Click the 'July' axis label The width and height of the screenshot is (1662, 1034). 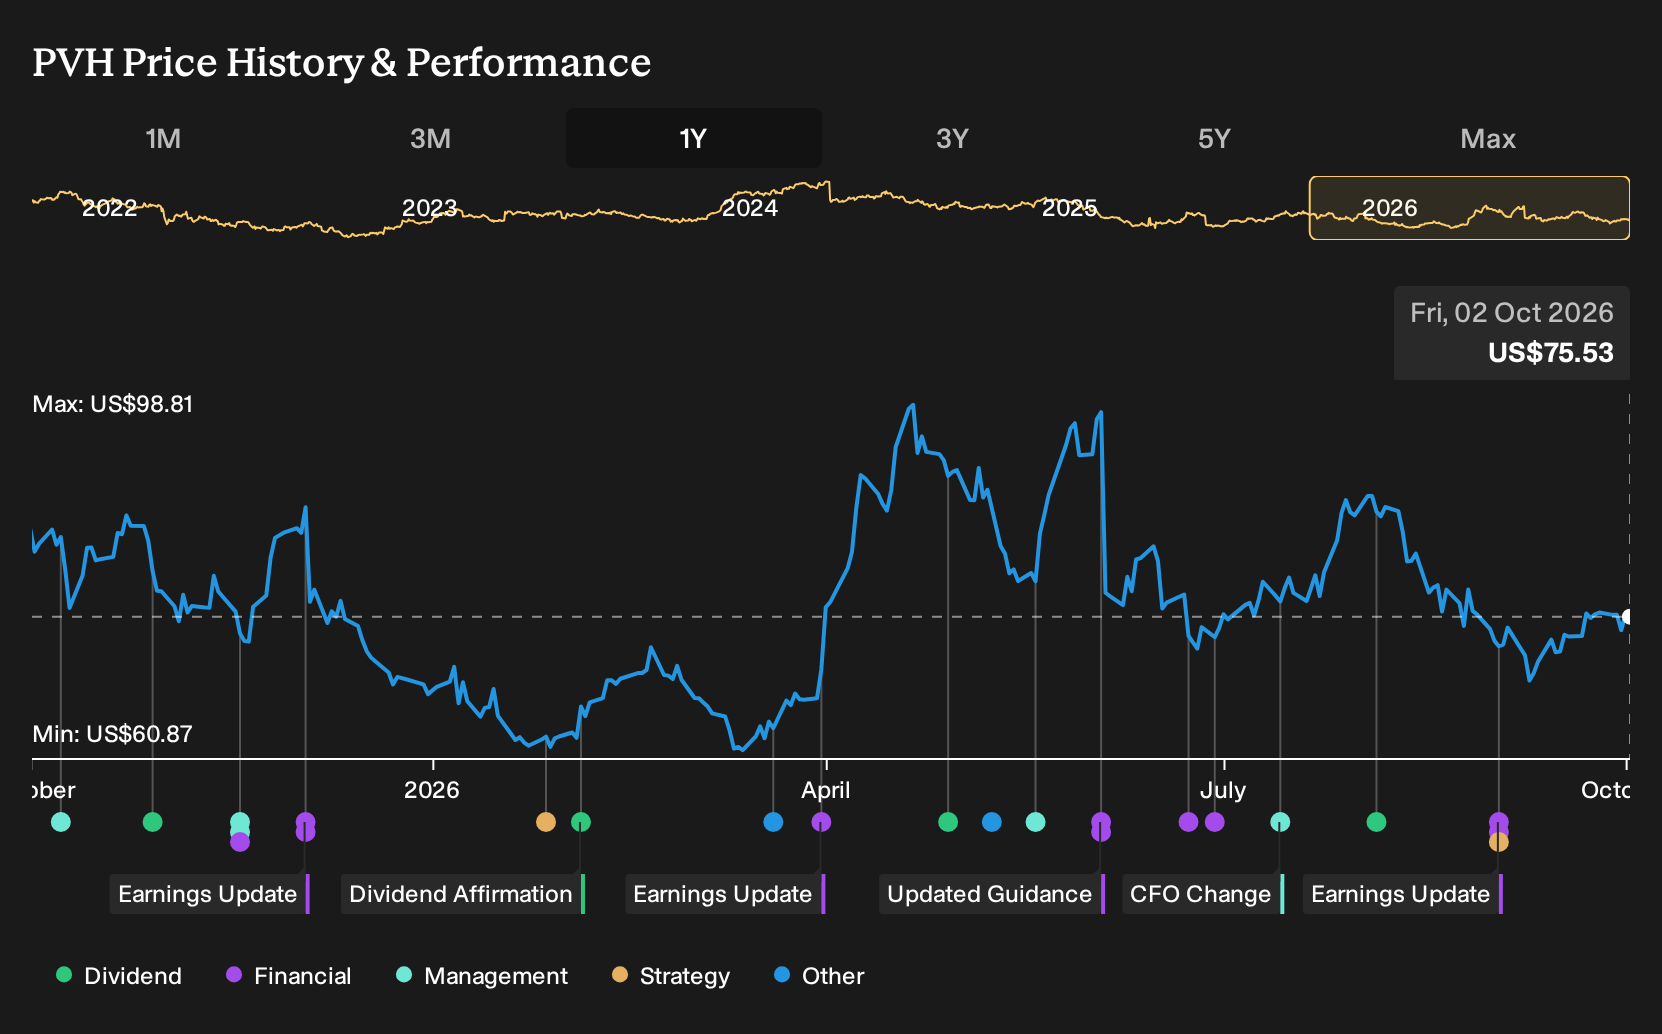tap(1223, 790)
